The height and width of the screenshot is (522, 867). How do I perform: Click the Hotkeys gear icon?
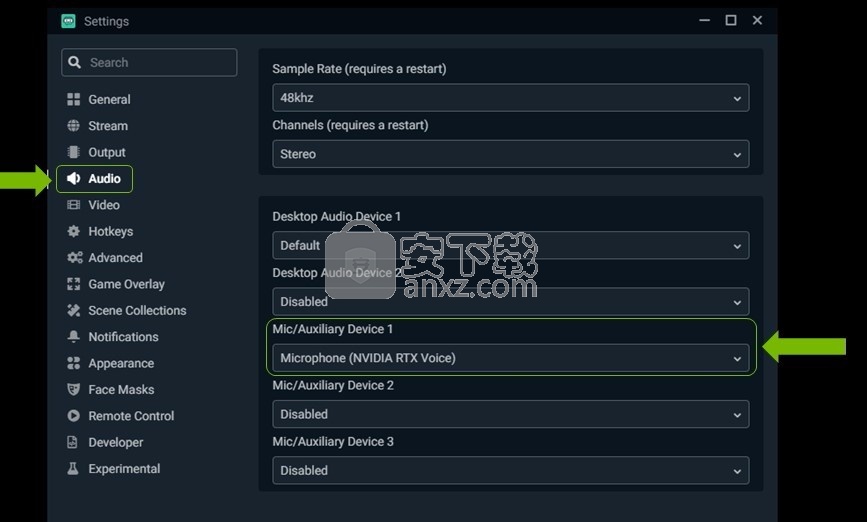pos(74,231)
